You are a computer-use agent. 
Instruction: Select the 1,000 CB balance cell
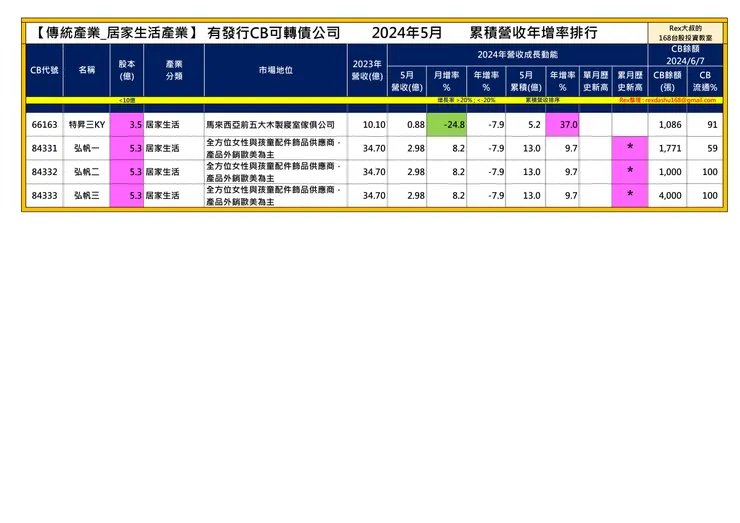pyautogui.click(x=667, y=172)
